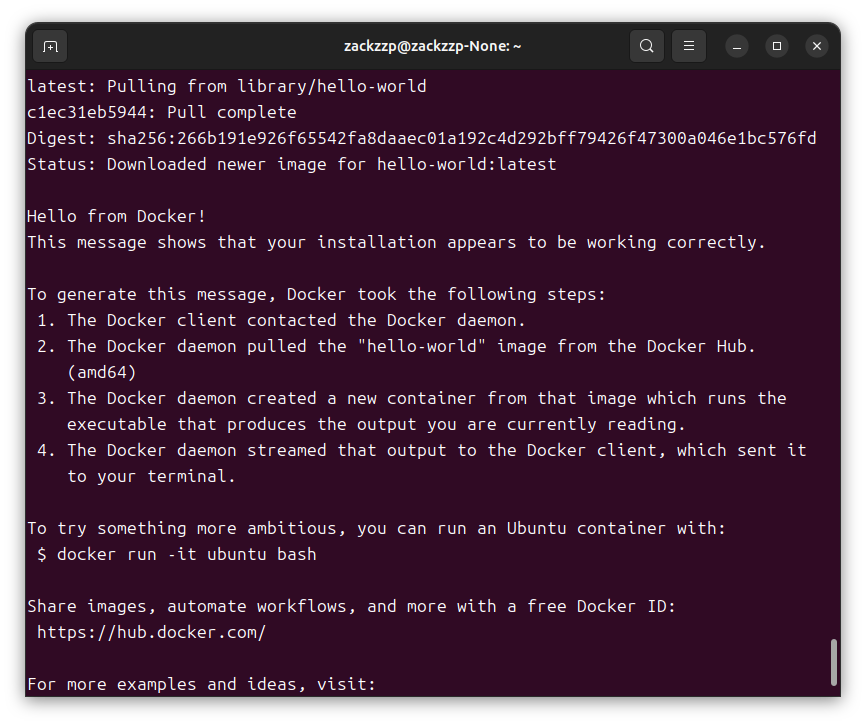Click step 2 'Docker daemon pulled' line
866x725 pixels.
click(x=396, y=346)
